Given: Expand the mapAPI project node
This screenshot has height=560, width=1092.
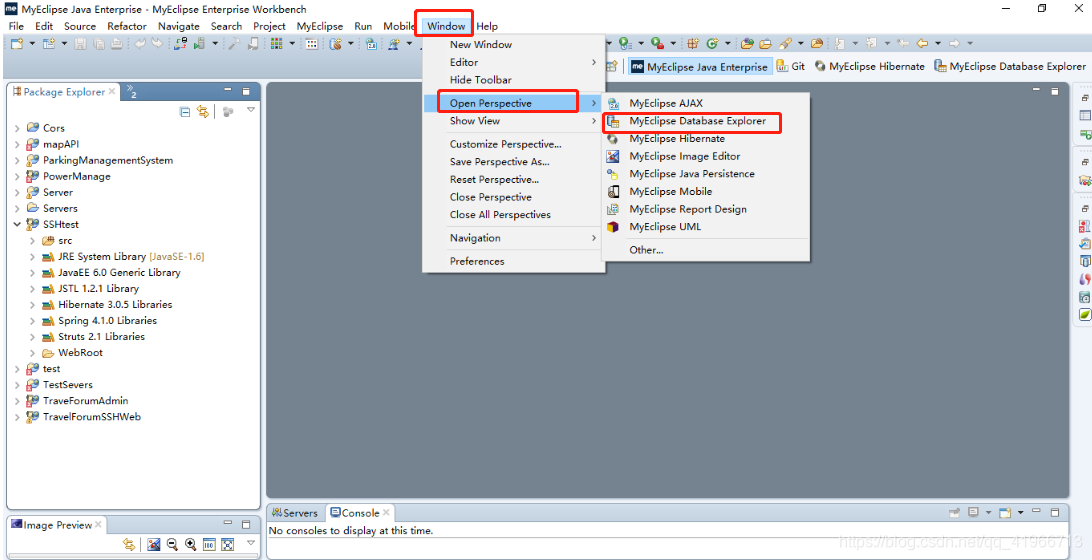Looking at the screenshot, I should (17, 144).
